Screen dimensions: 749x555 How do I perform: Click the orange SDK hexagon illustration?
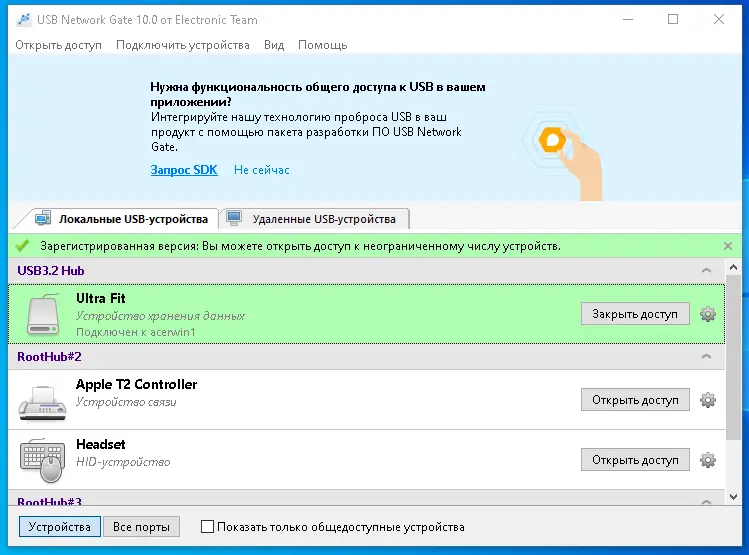tap(552, 140)
